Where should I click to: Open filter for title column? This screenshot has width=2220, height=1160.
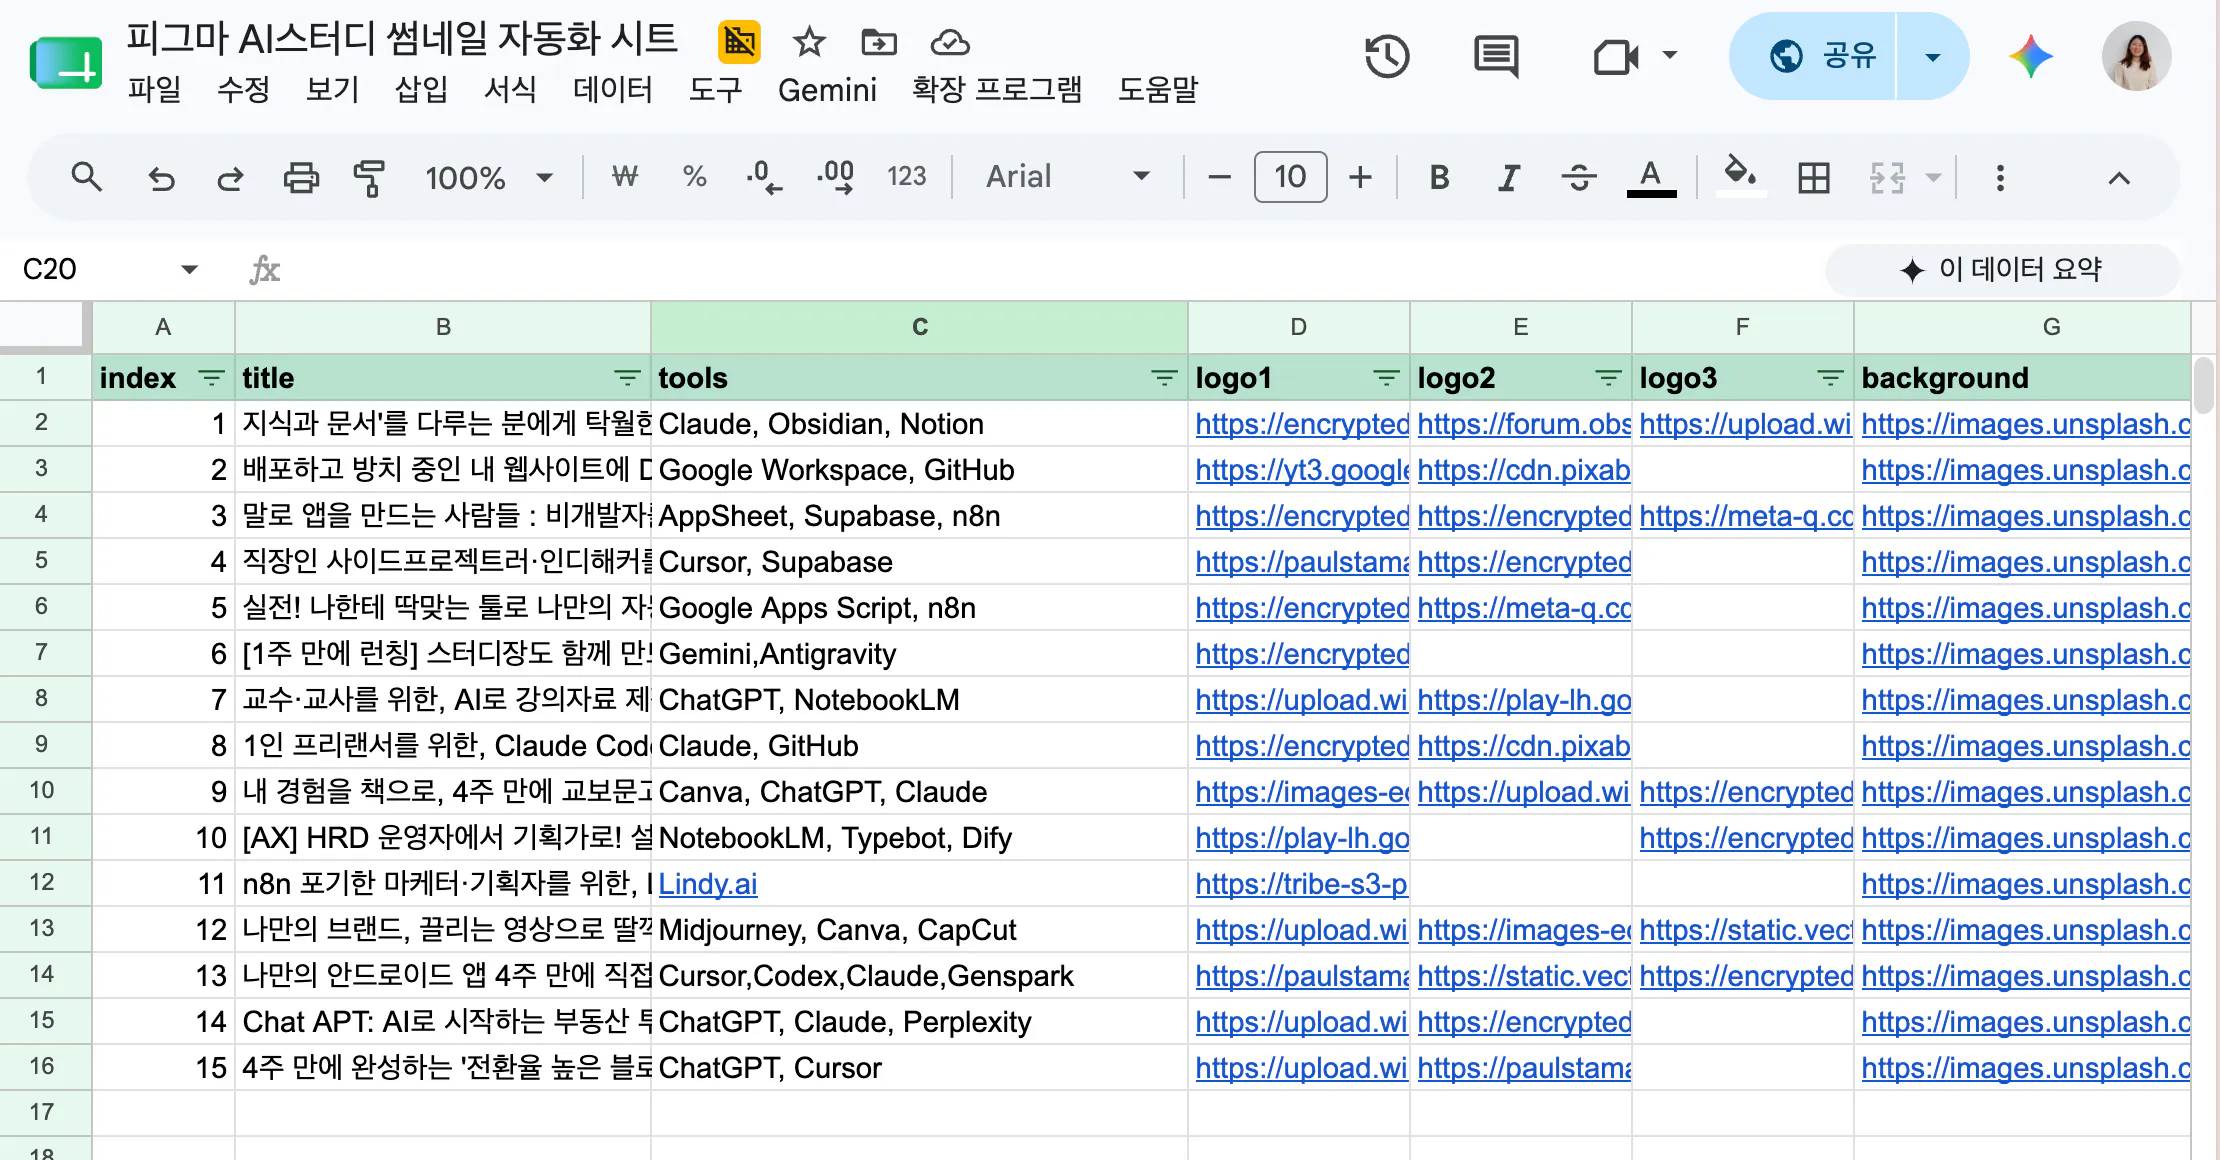coord(627,378)
